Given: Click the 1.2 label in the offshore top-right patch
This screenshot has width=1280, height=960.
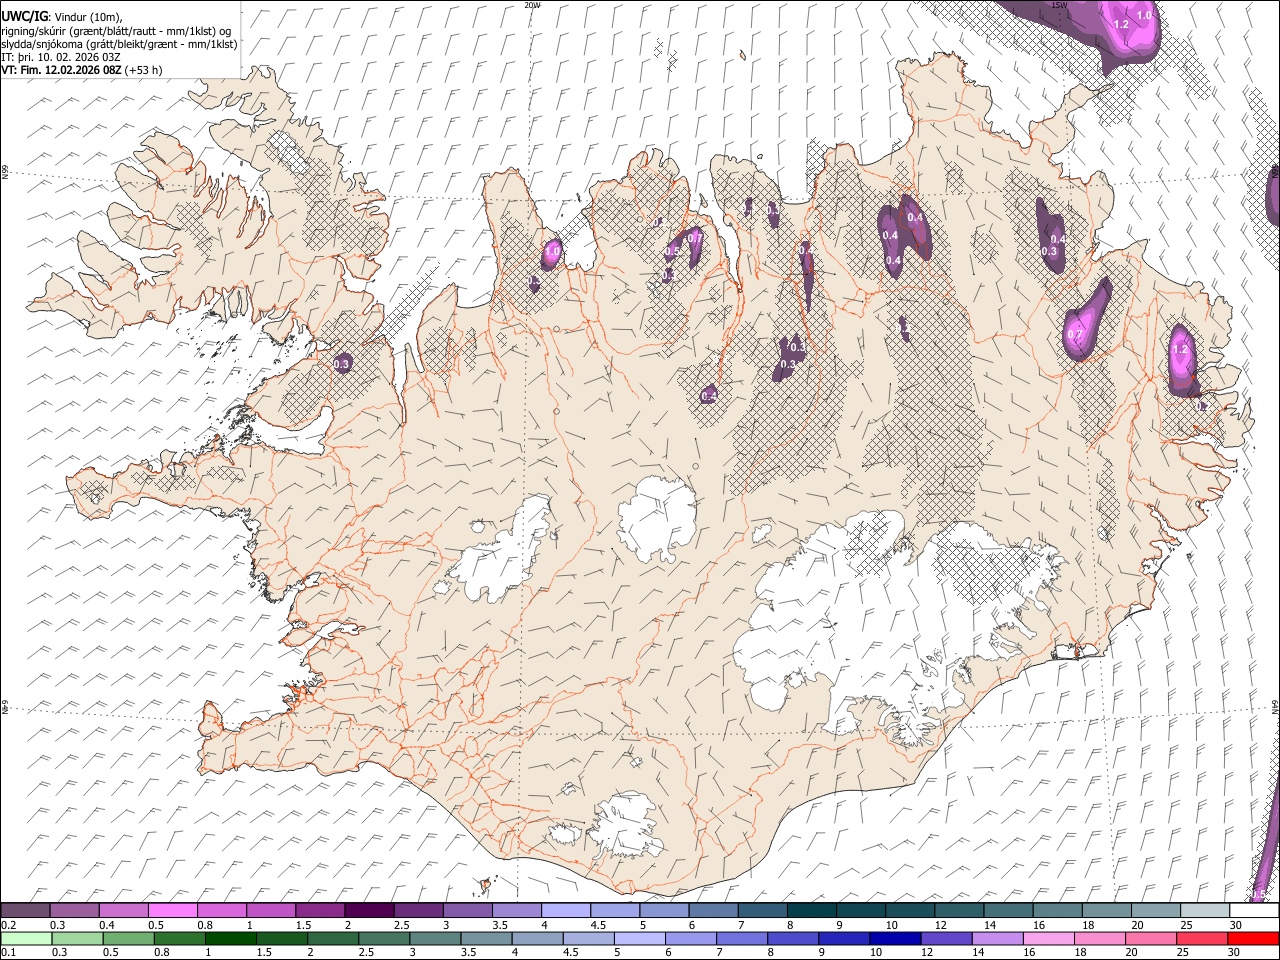Looking at the screenshot, I should pos(1121,24).
